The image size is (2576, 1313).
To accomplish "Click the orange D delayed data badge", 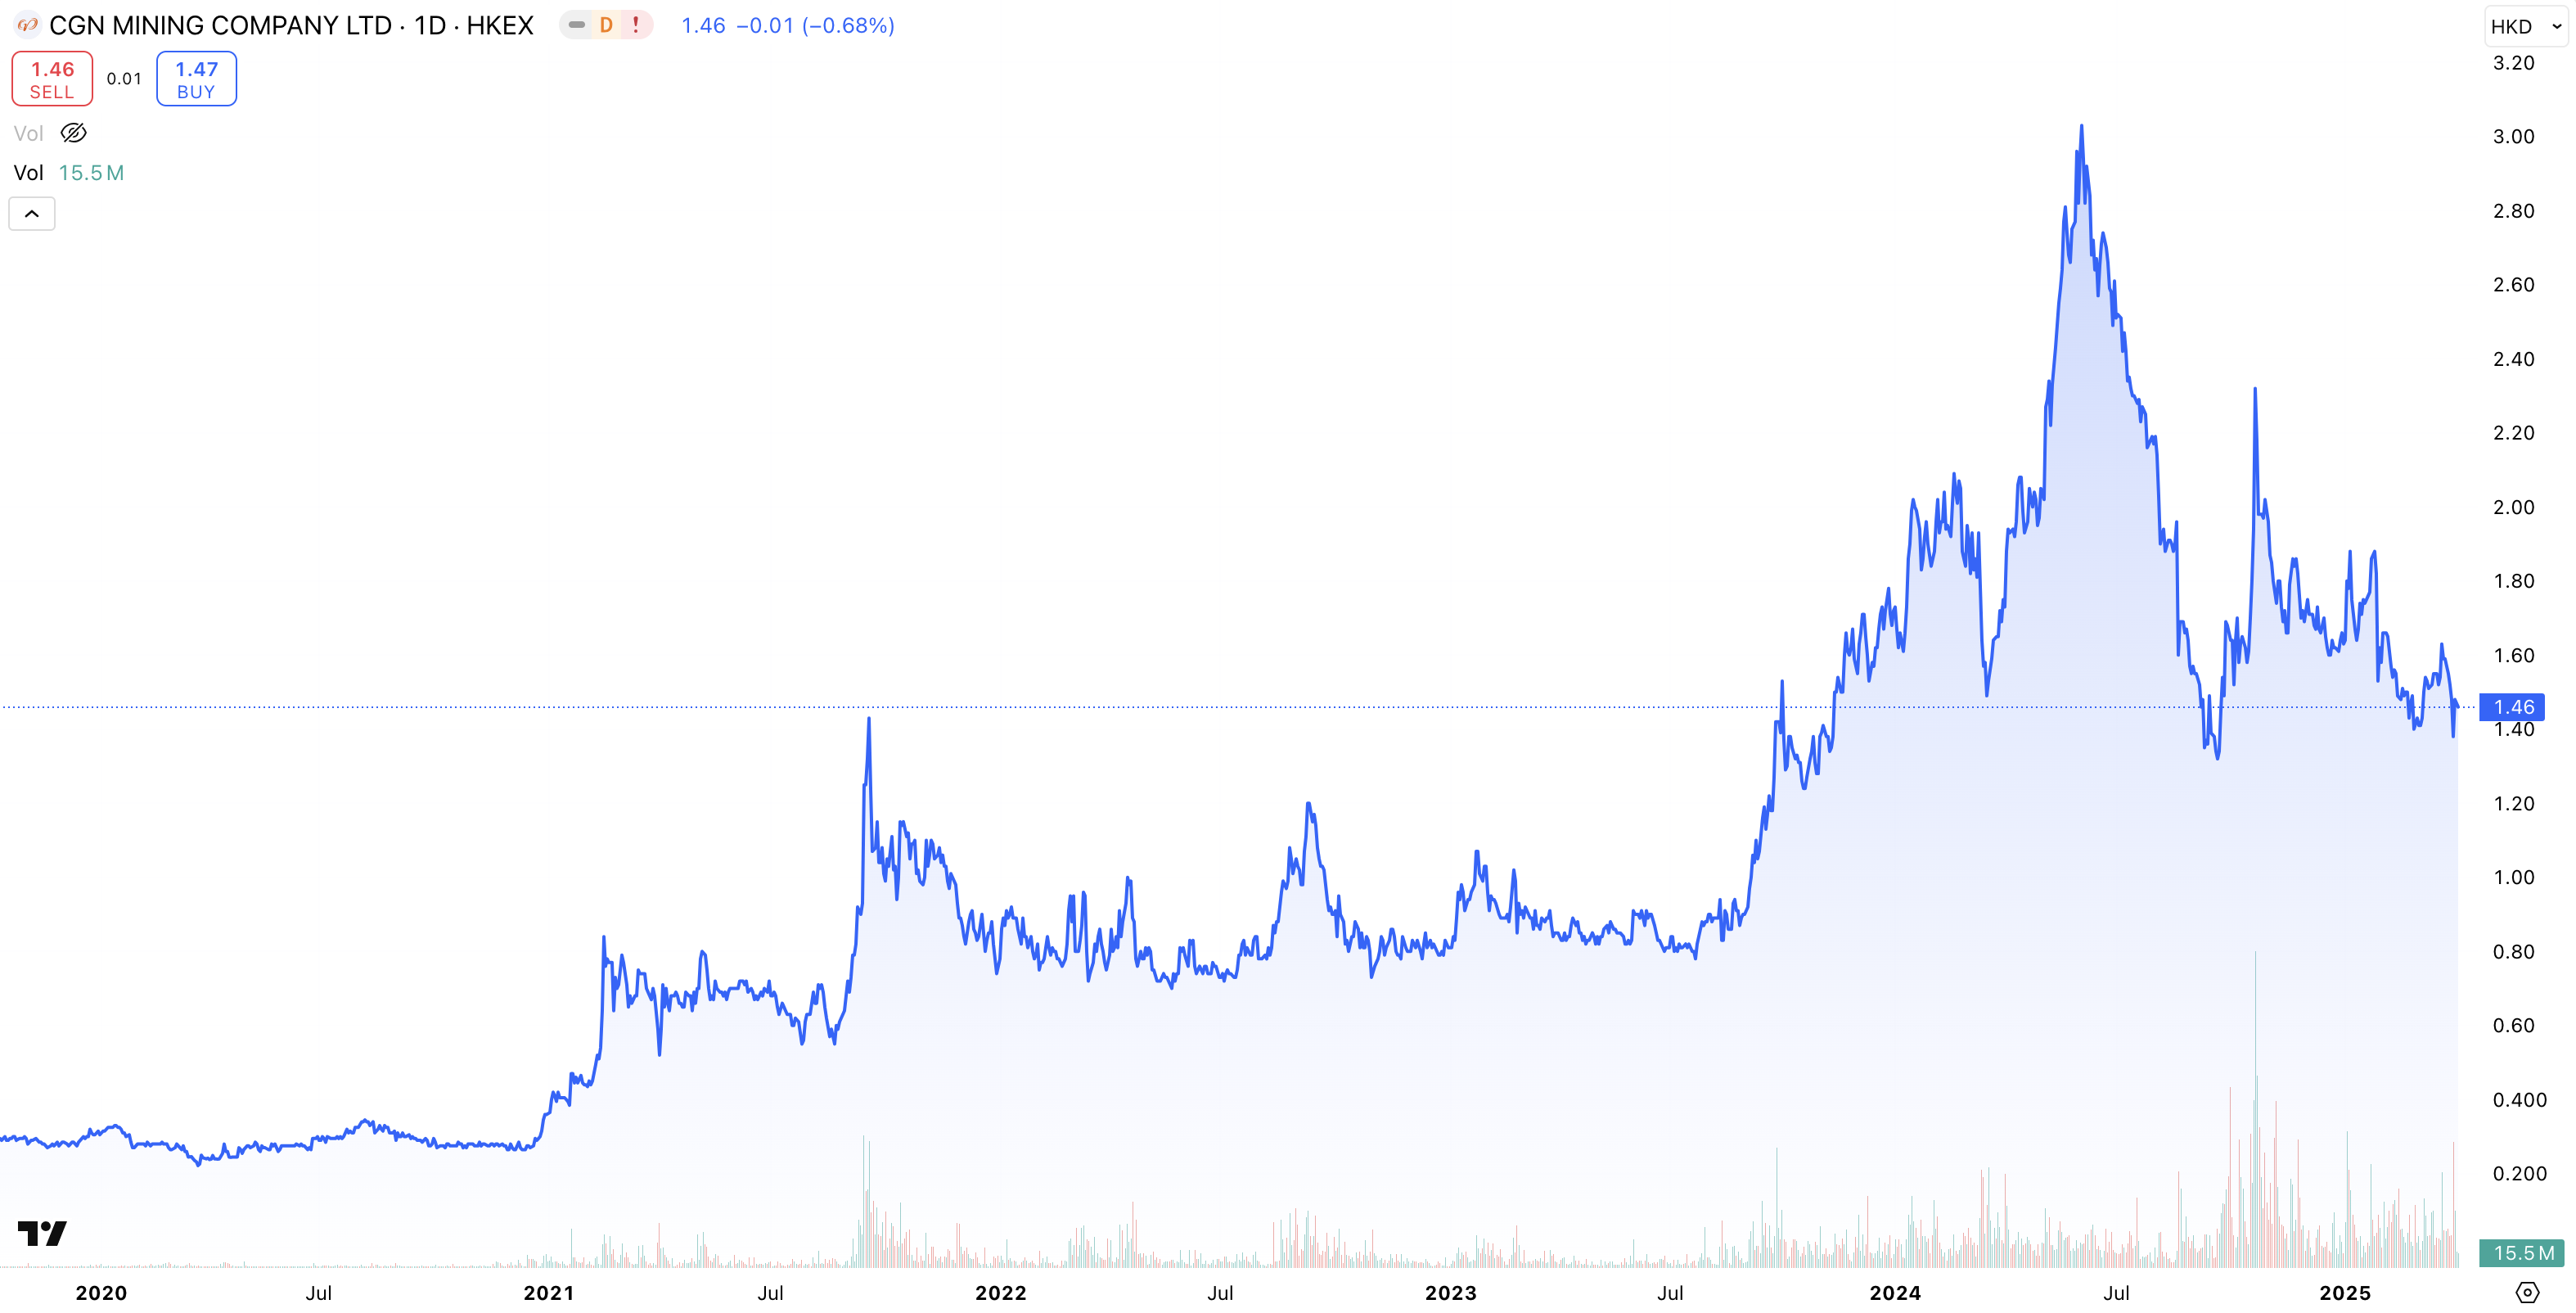I will click(x=605, y=25).
